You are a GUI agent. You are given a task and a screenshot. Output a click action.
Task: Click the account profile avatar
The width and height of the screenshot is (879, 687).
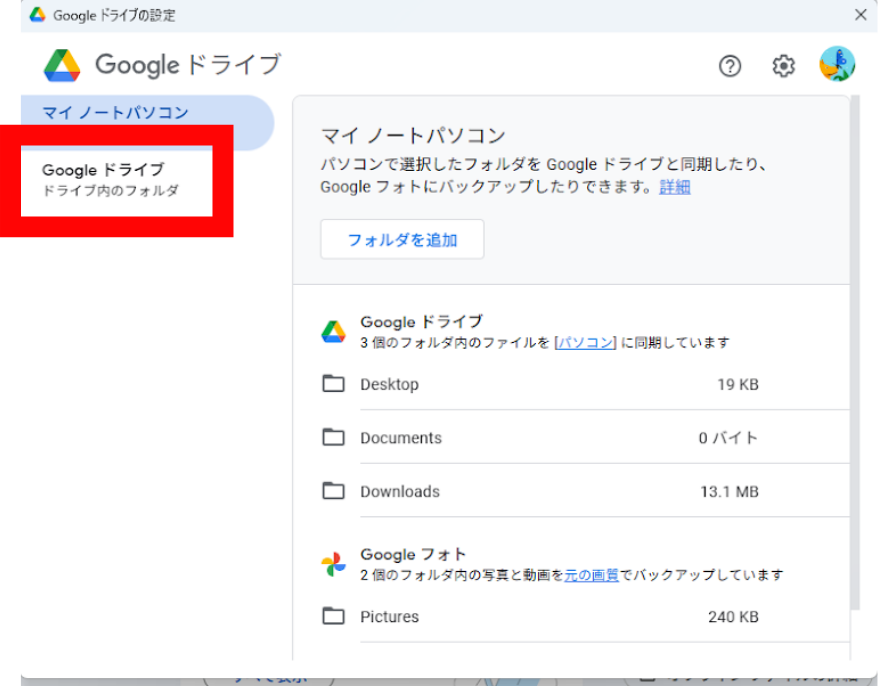coord(837,64)
